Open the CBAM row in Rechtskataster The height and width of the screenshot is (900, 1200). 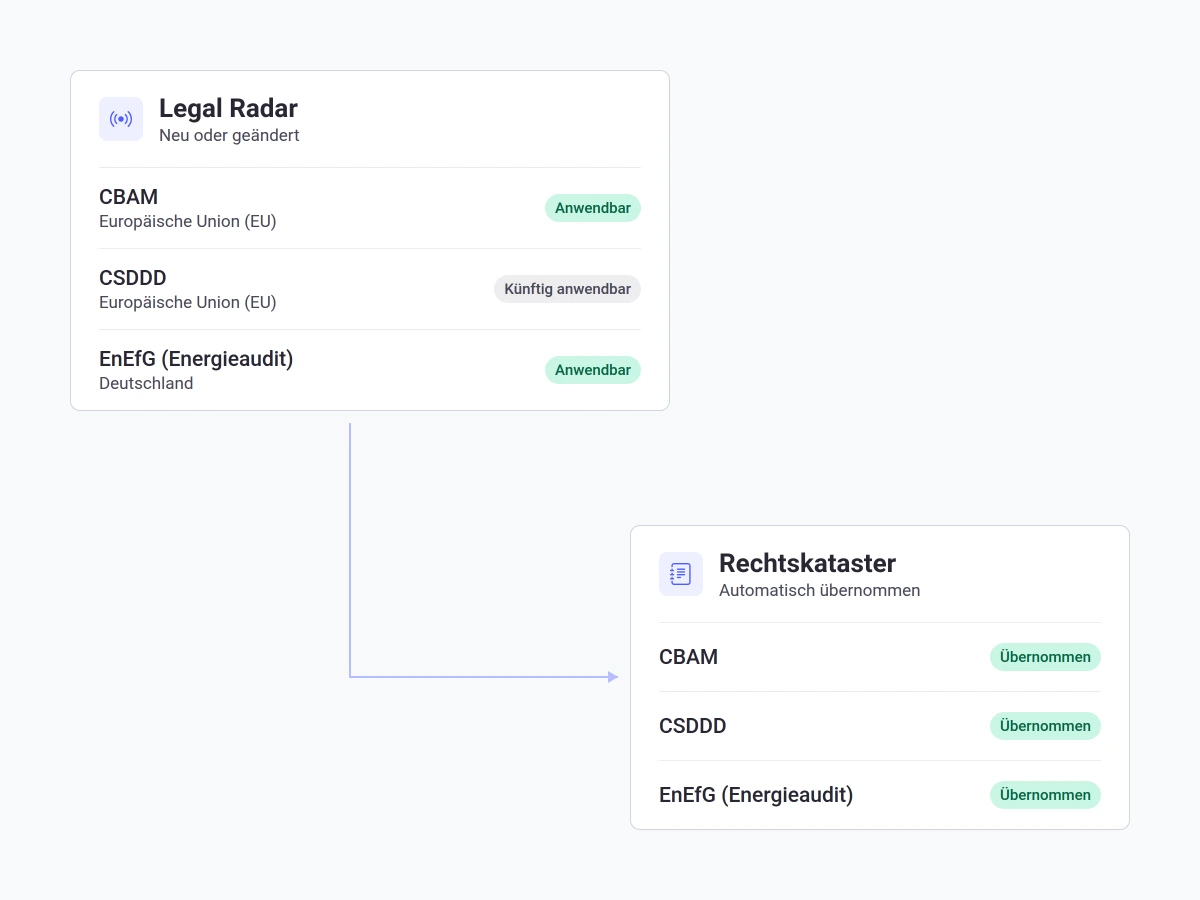(x=880, y=657)
